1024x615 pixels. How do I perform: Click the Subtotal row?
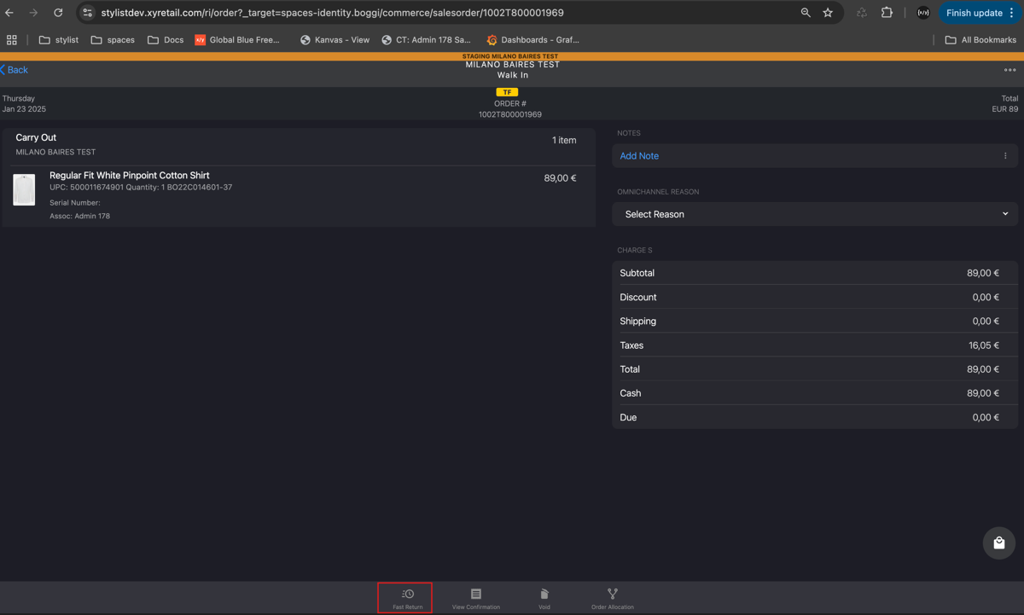tap(814, 273)
